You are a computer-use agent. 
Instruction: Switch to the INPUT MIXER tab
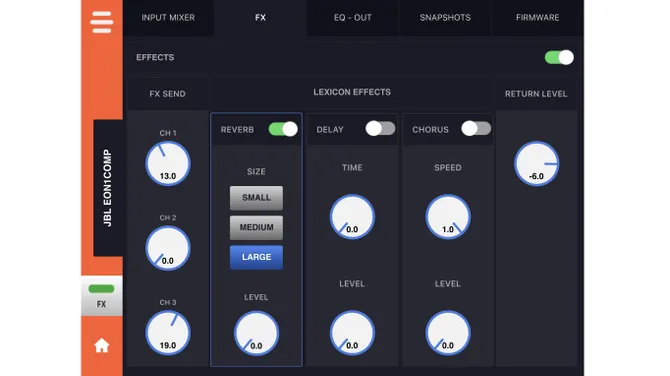[x=168, y=18]
